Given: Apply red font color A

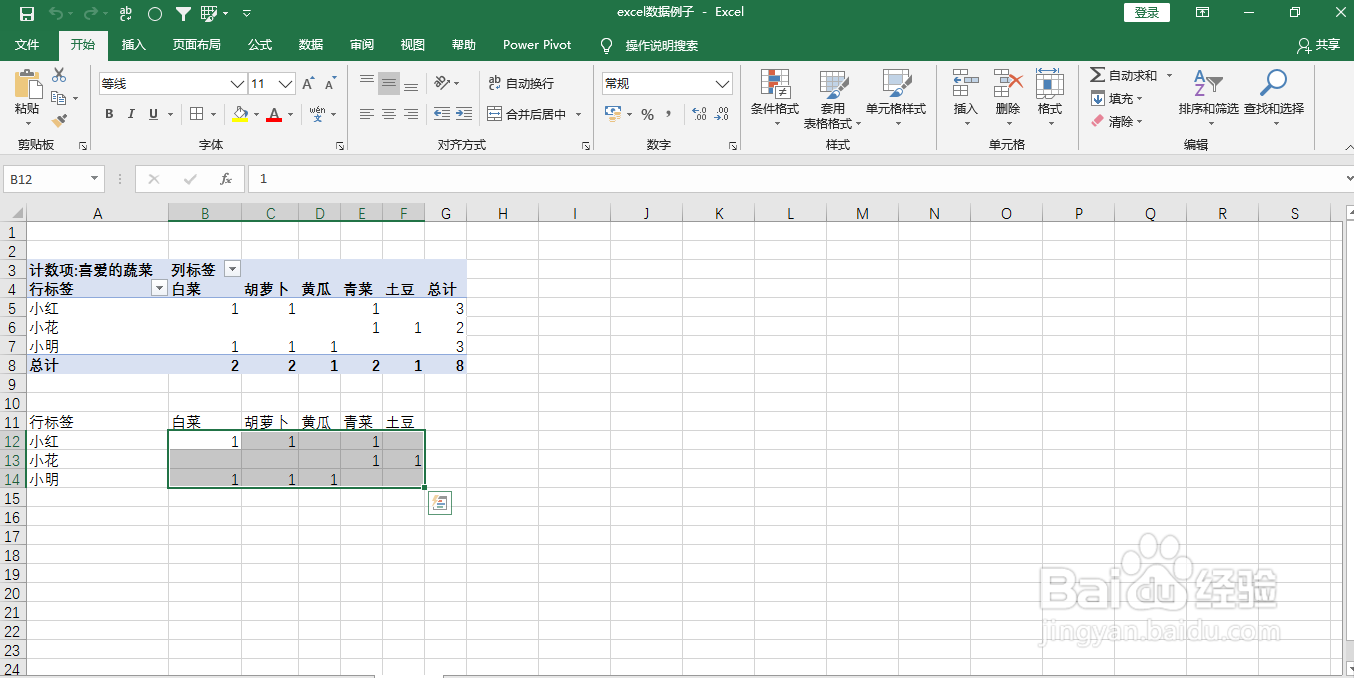Looking at the screenshot, I should (x=274, y=114).
